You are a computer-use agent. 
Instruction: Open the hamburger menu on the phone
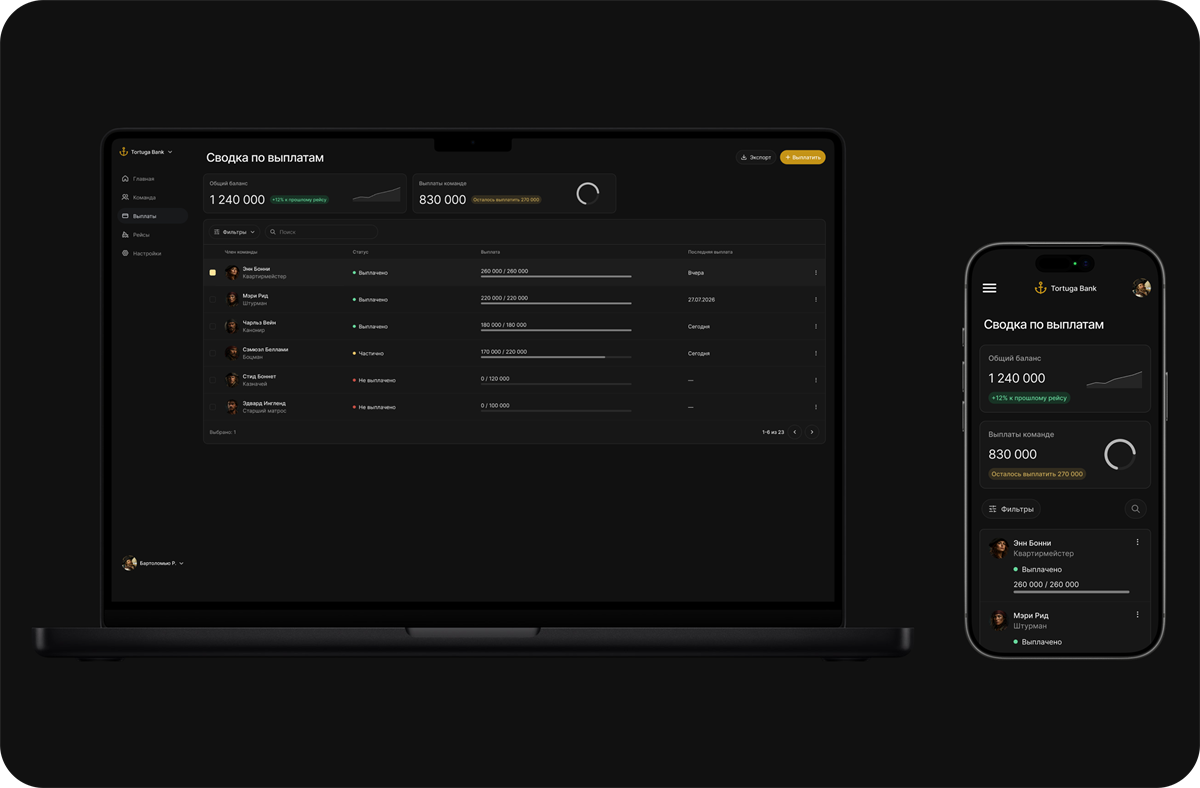coord(989,288)
